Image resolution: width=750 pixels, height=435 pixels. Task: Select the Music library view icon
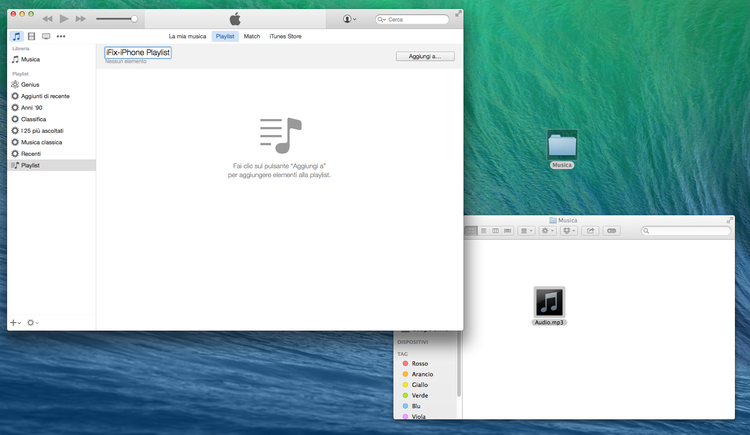pos(16,36)
